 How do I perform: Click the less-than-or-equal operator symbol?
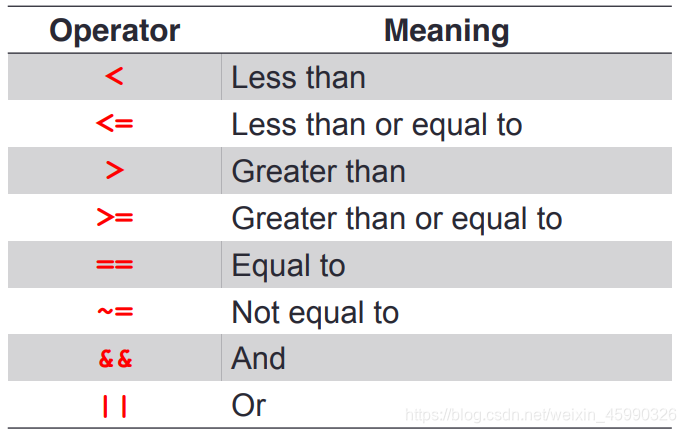[x=115, y=123]
